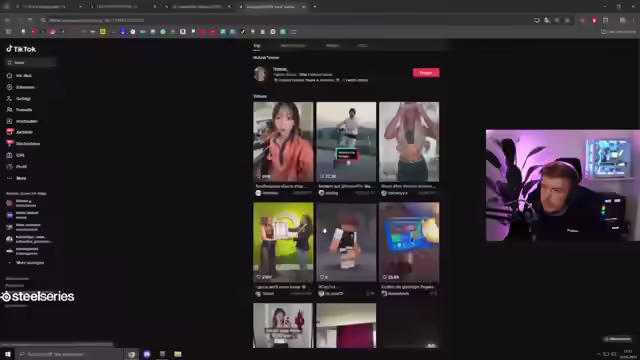
Task: Switch to the Videos search results tab
Action: pos(333,46)
